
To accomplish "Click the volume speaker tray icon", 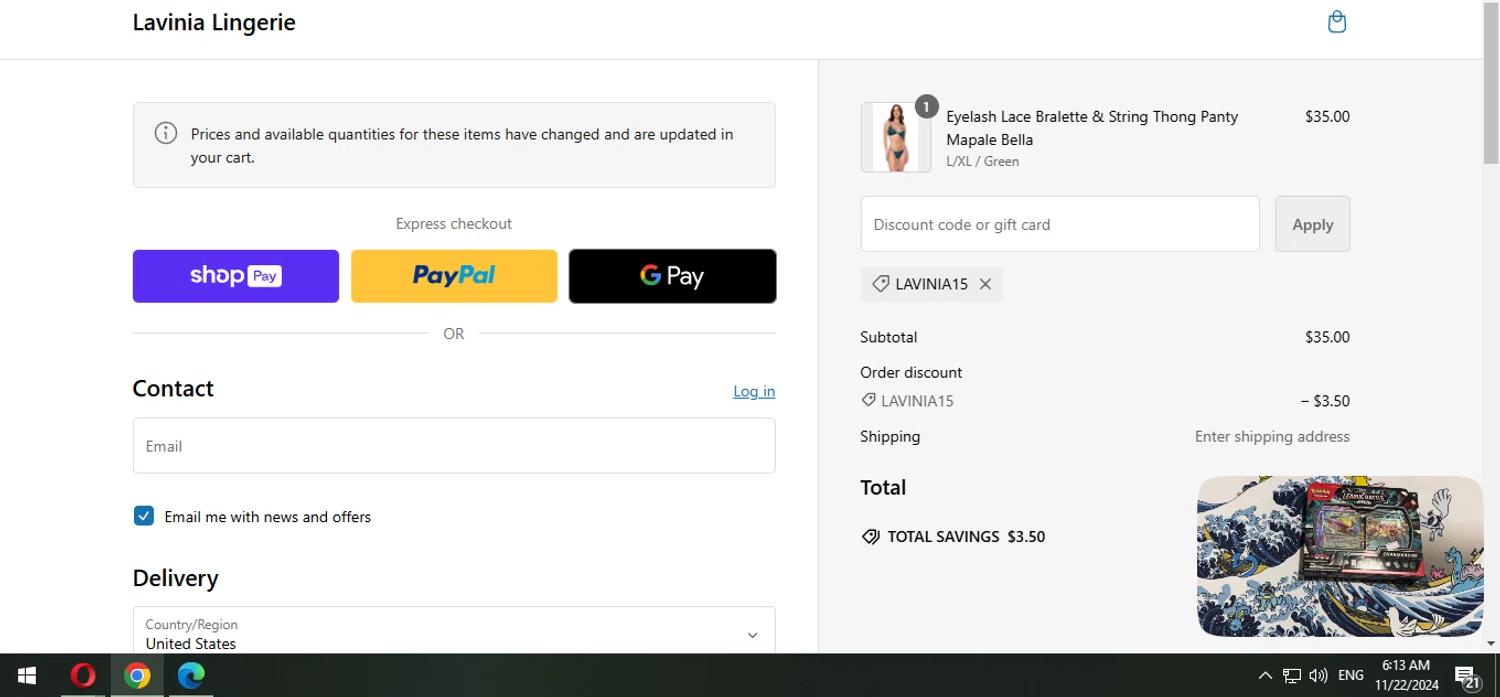I will [x=1318, y=676].
